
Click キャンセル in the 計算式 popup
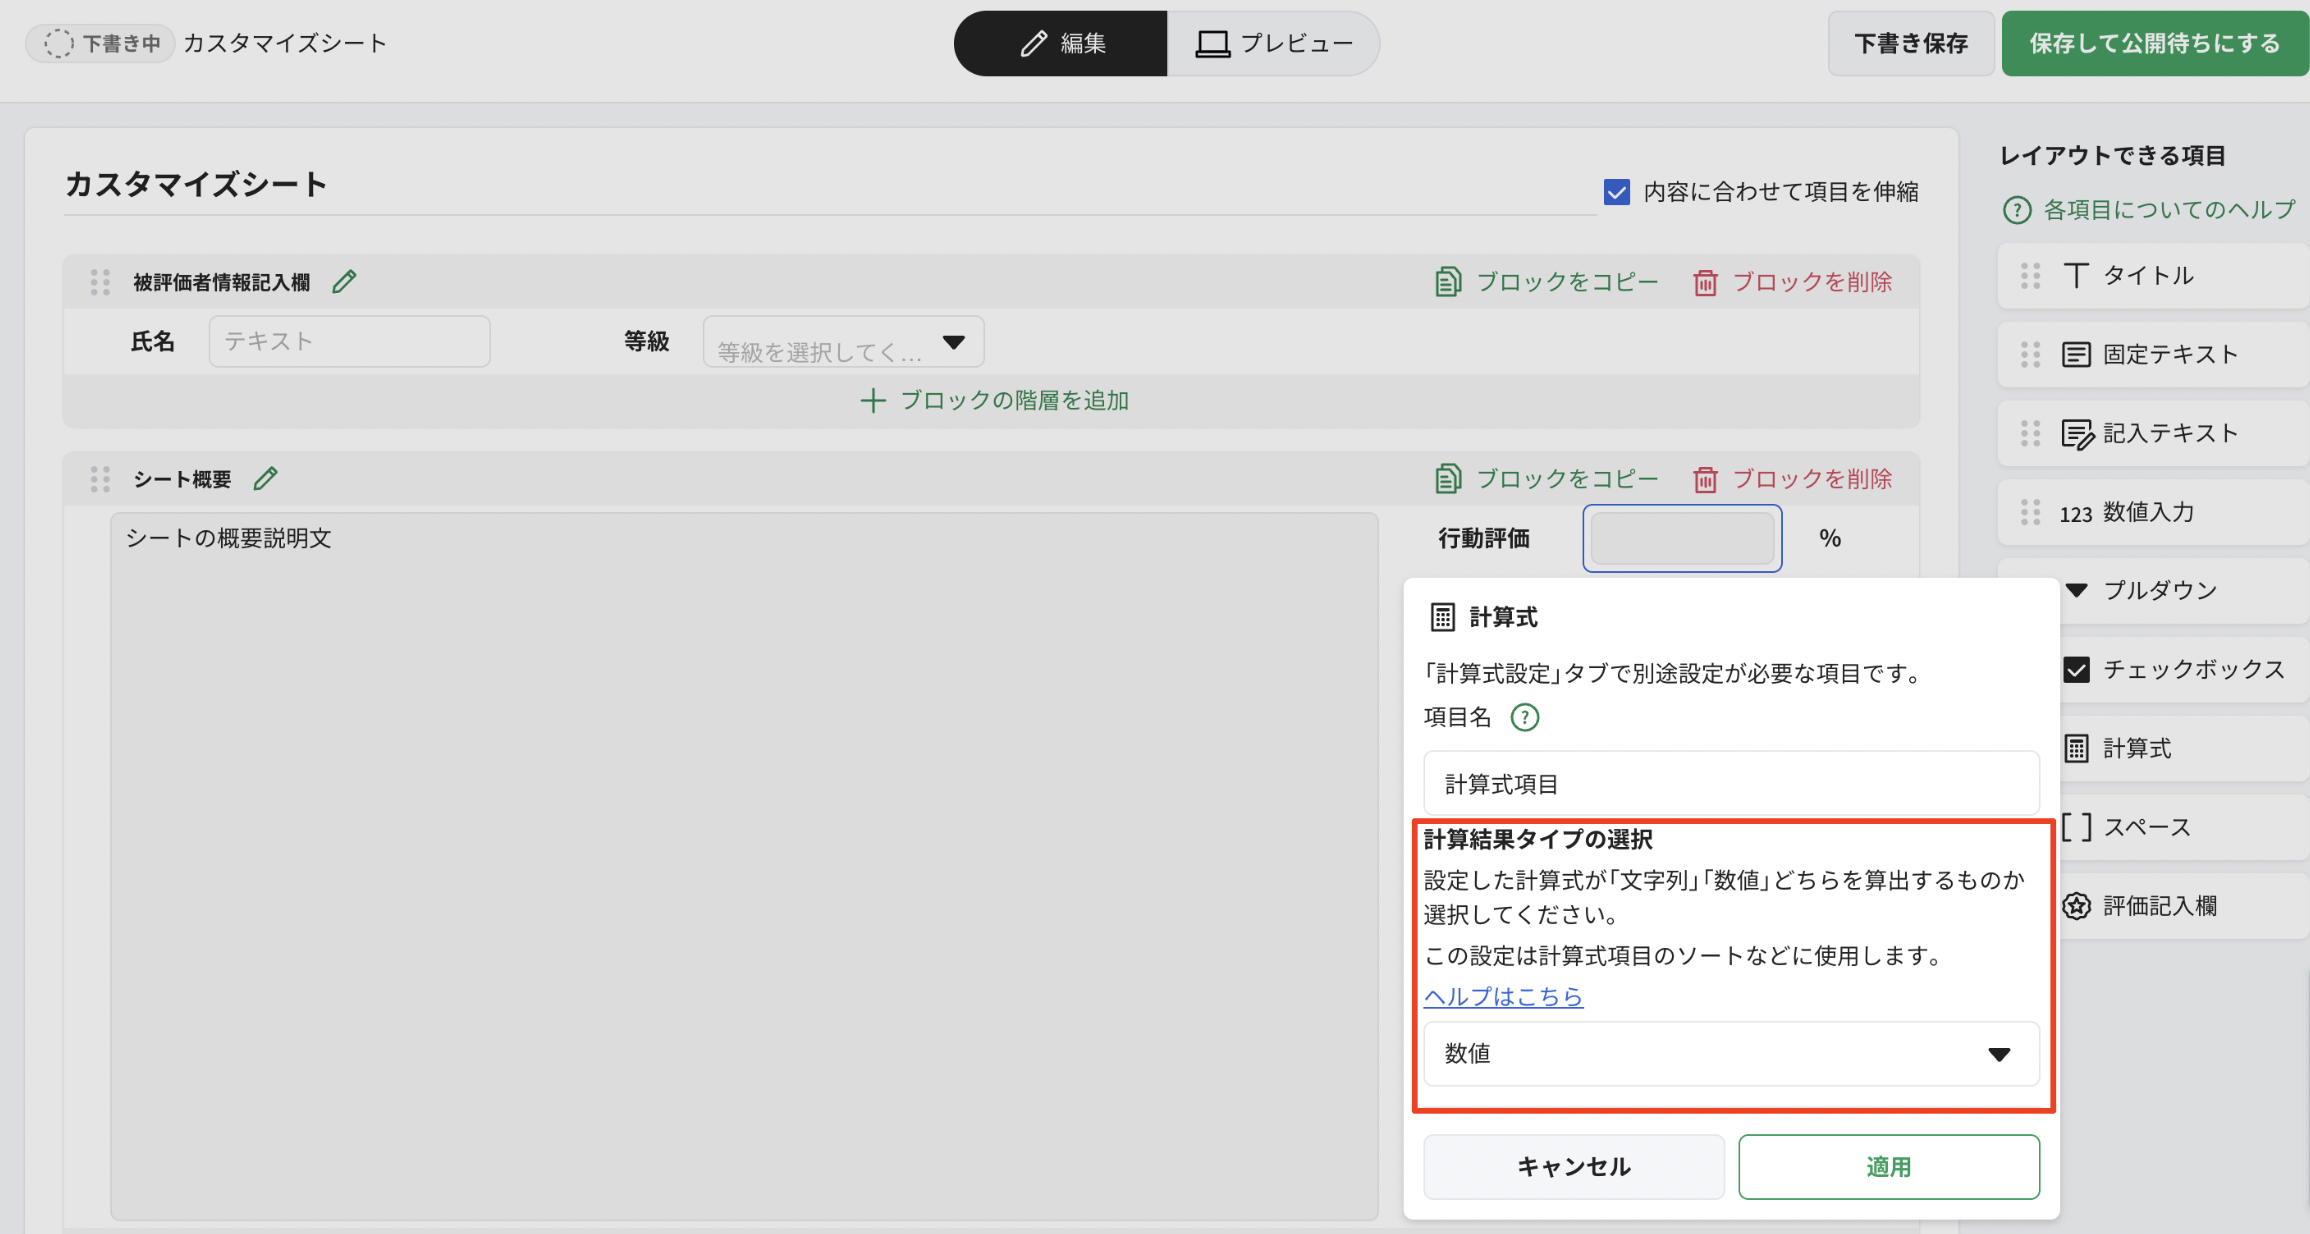pyautogui.click(x=1574, y=1167)
